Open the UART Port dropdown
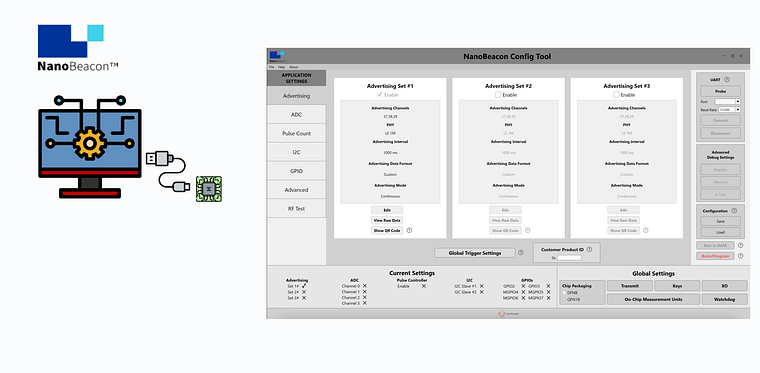 tap(727, 102)
